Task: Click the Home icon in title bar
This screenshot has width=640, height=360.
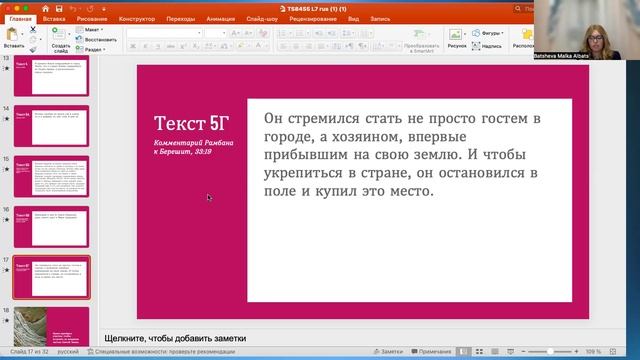Action: 45,9
